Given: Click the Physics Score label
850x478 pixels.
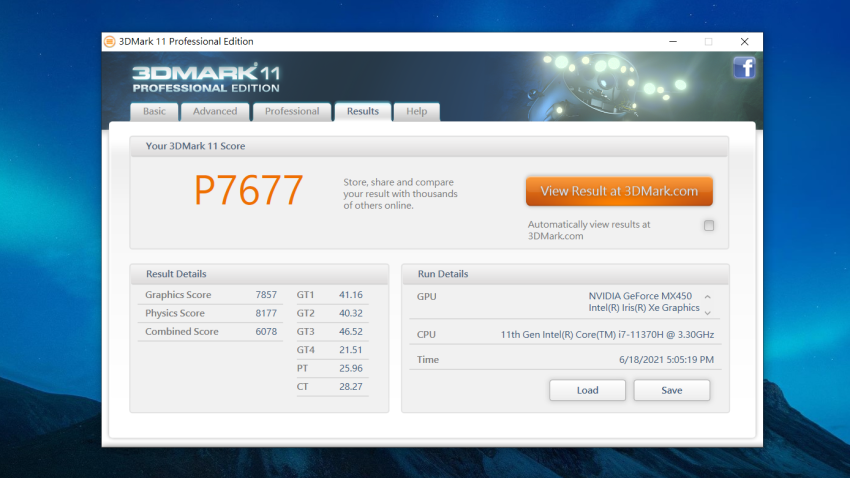Looking at the screenshot, I should (175, 313).
